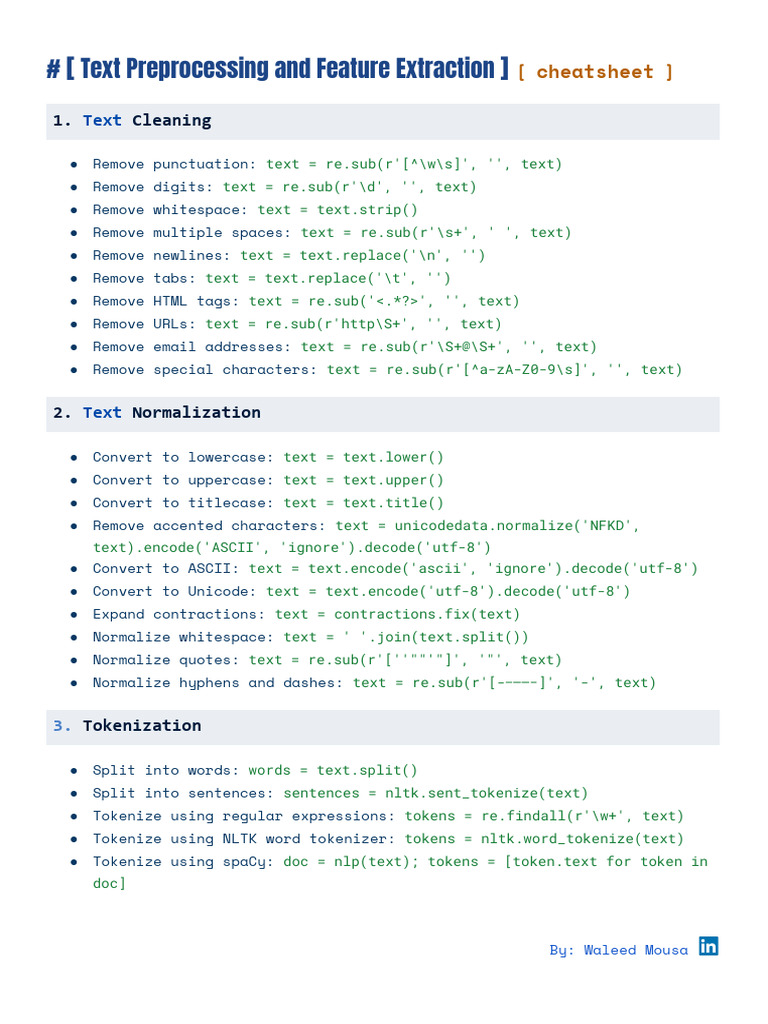Select the "2. Text Normalization" section header
768x1024 pixels.
coord(157,413)
